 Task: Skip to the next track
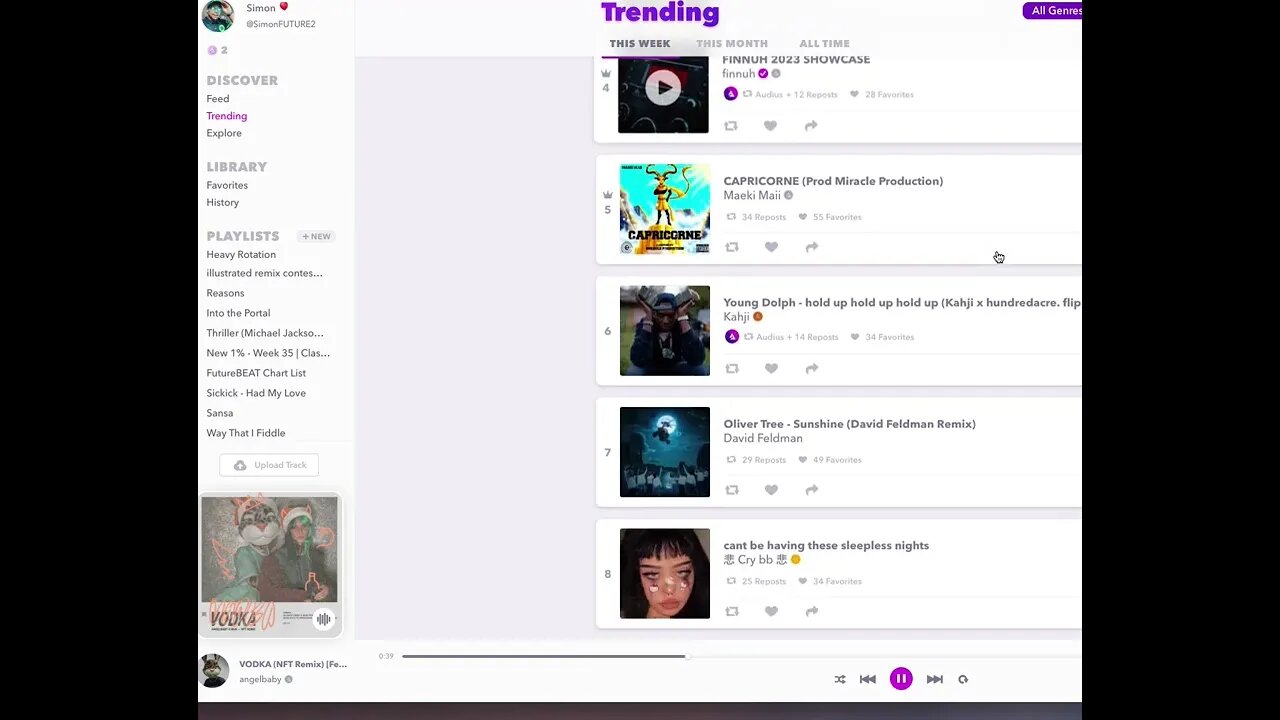(x=934, y=679)
